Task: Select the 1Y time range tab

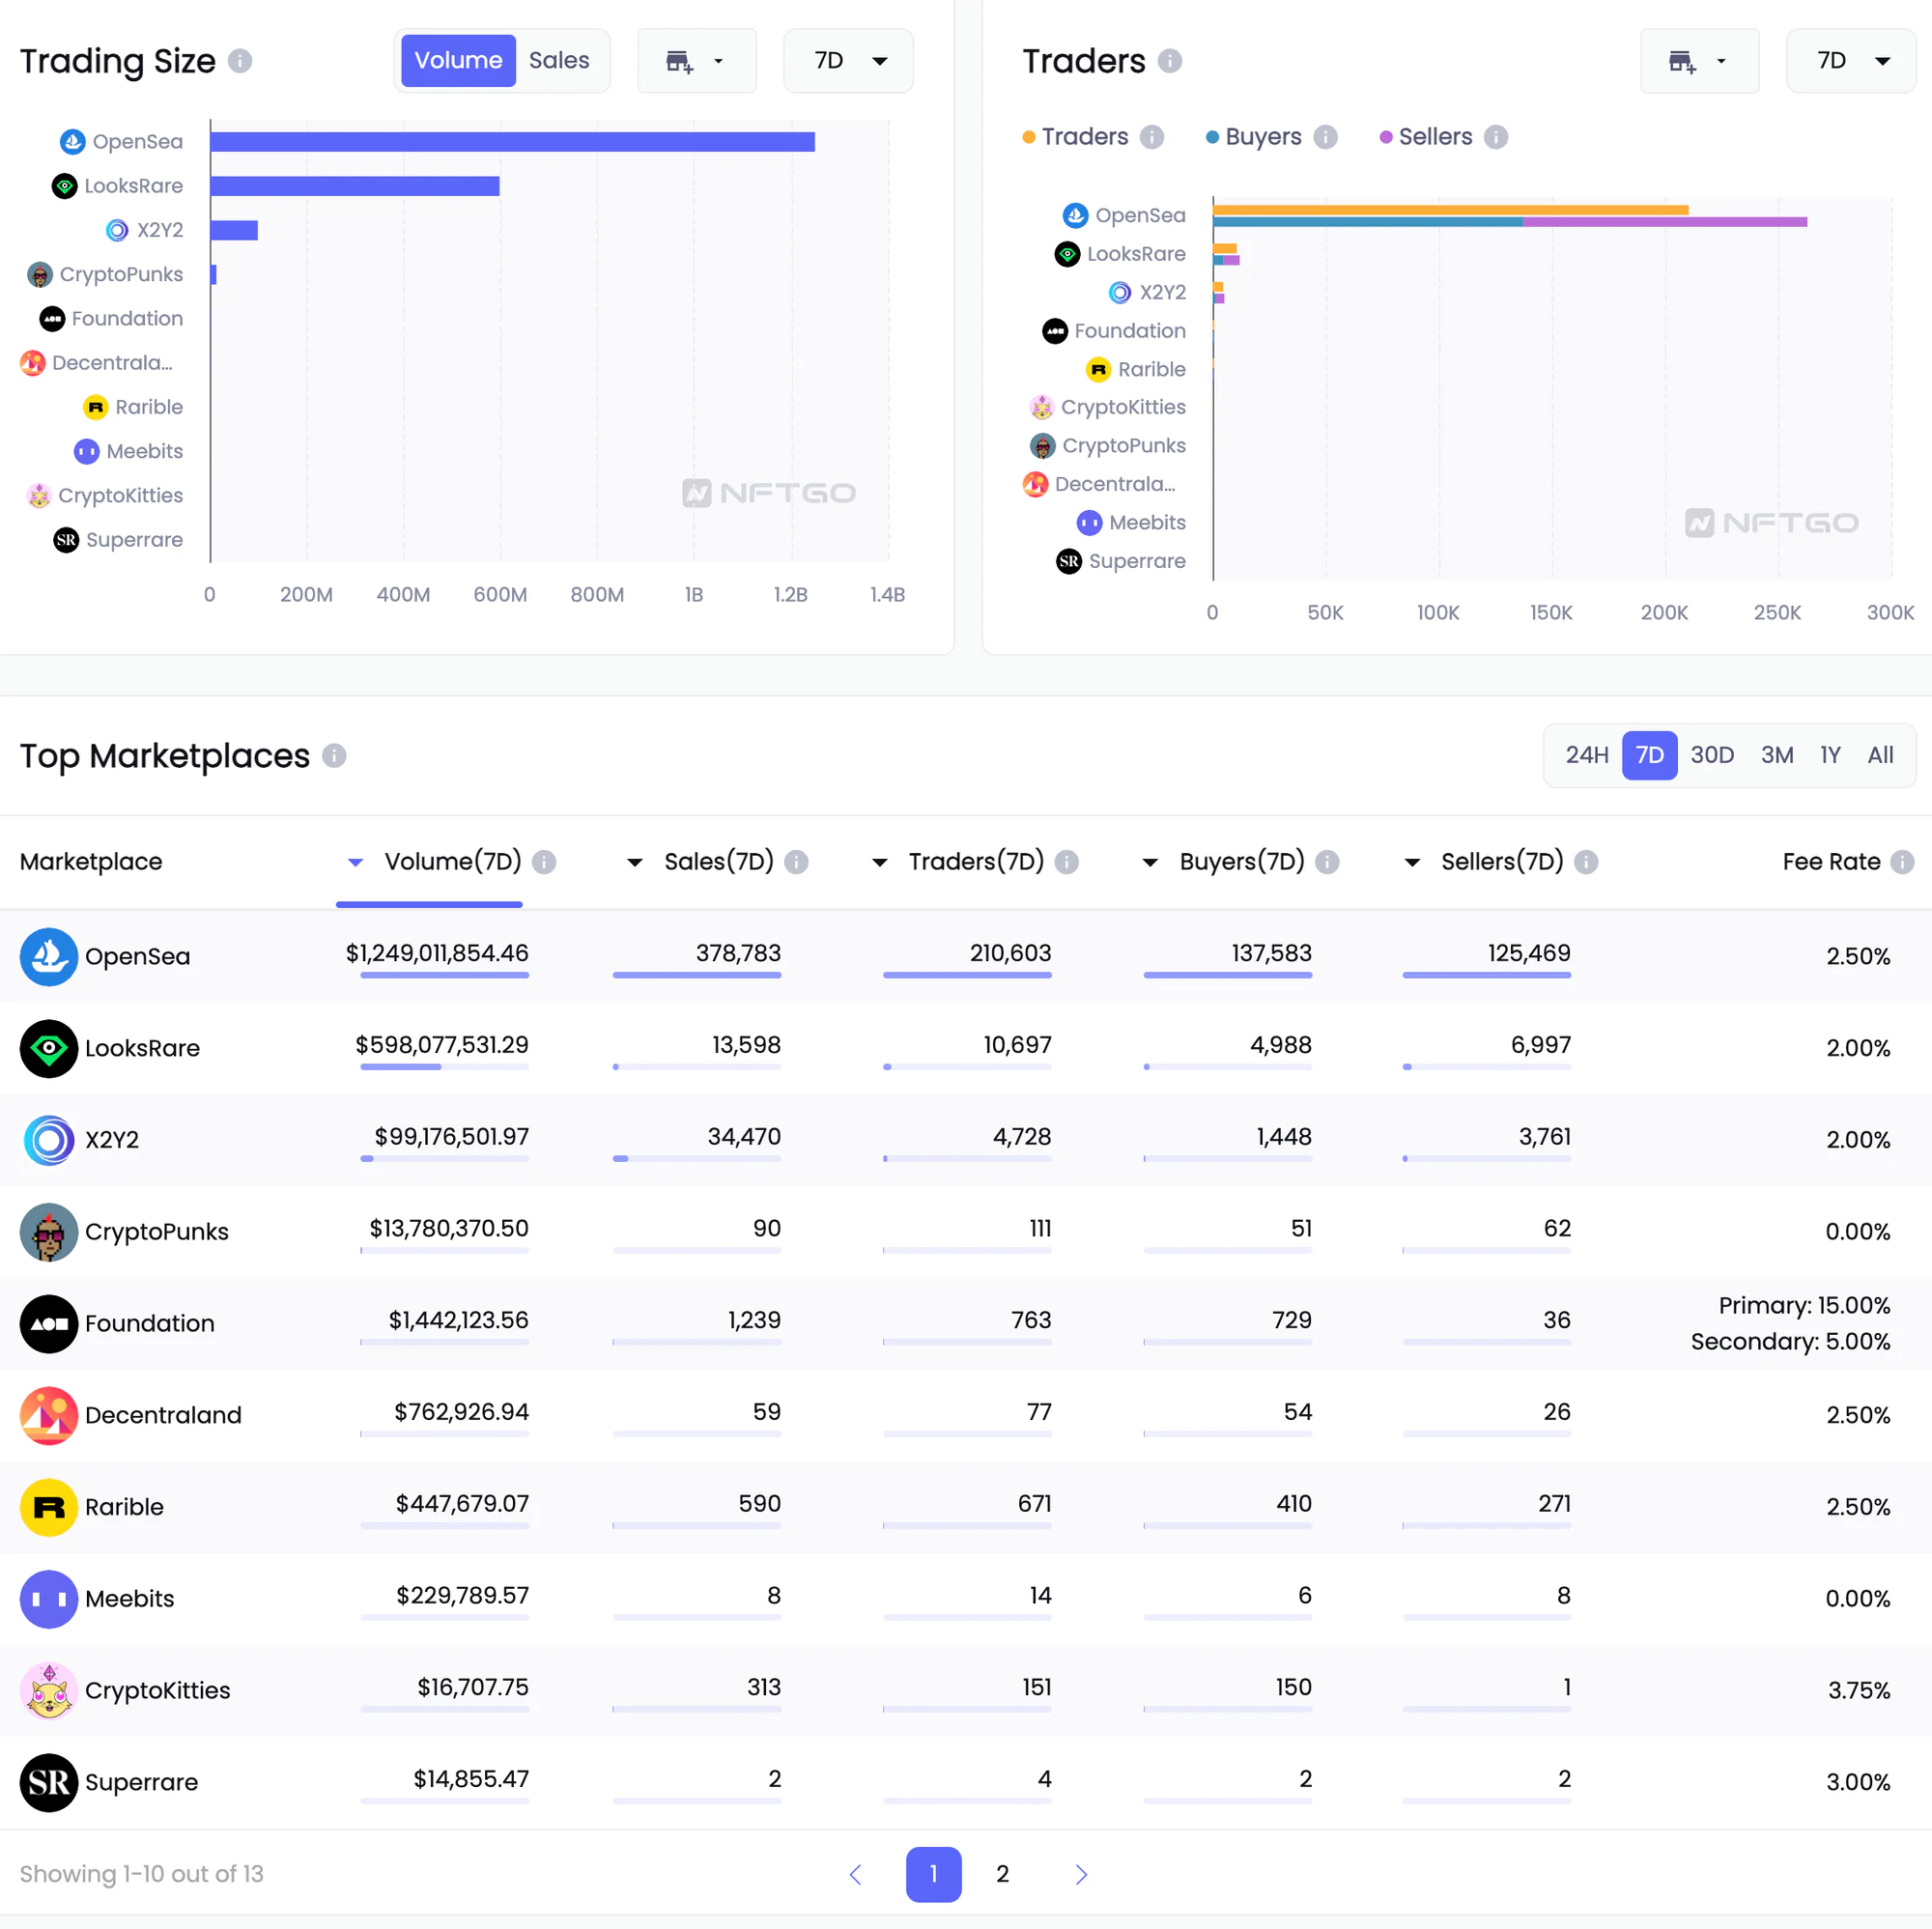Action: click(1830, 756)
